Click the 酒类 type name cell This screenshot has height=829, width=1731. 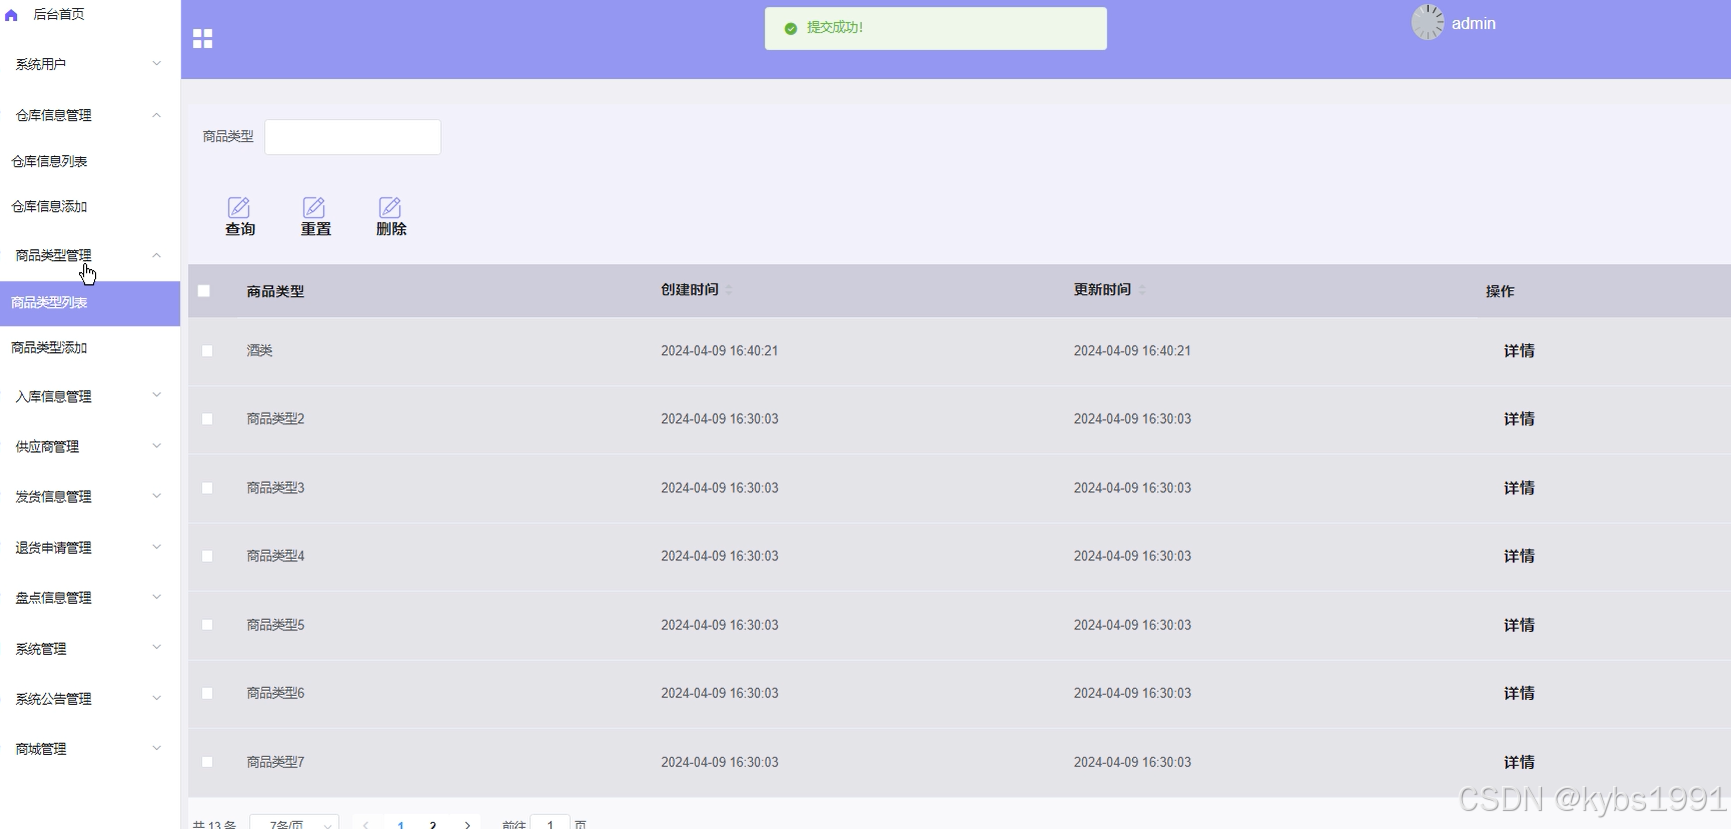point(260,351)
